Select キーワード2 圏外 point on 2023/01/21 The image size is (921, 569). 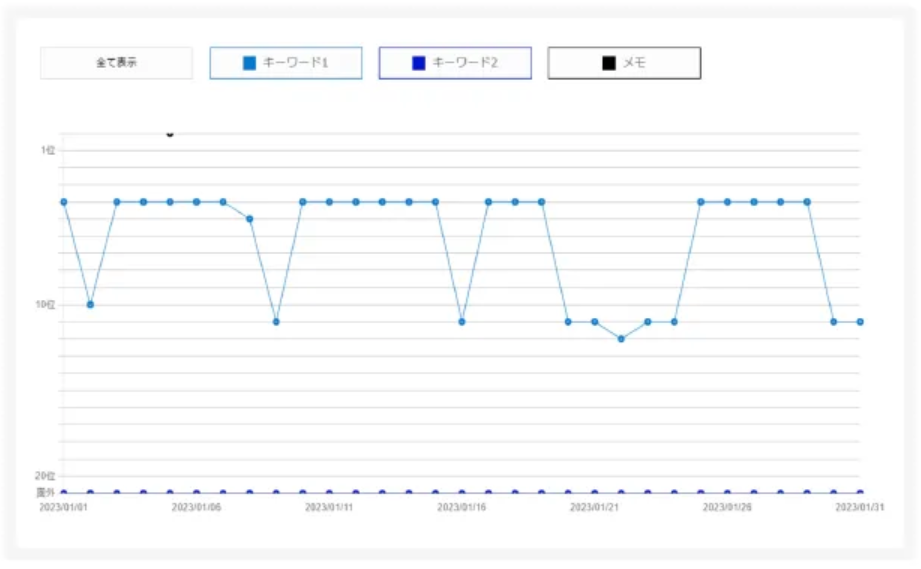[x=594, y=493]
